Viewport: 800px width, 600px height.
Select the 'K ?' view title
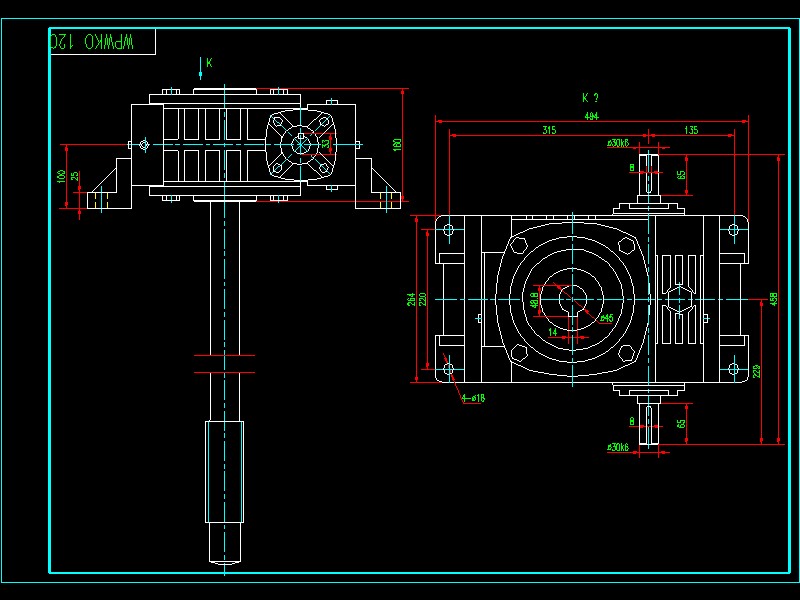click(x=590, y=97)
